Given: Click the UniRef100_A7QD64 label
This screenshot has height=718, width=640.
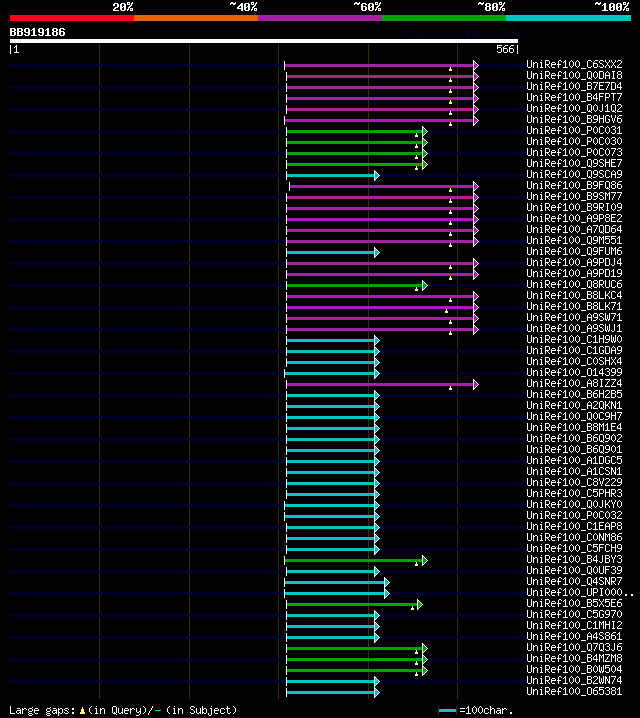Looking at the screenshot, I should coord(574,229).
